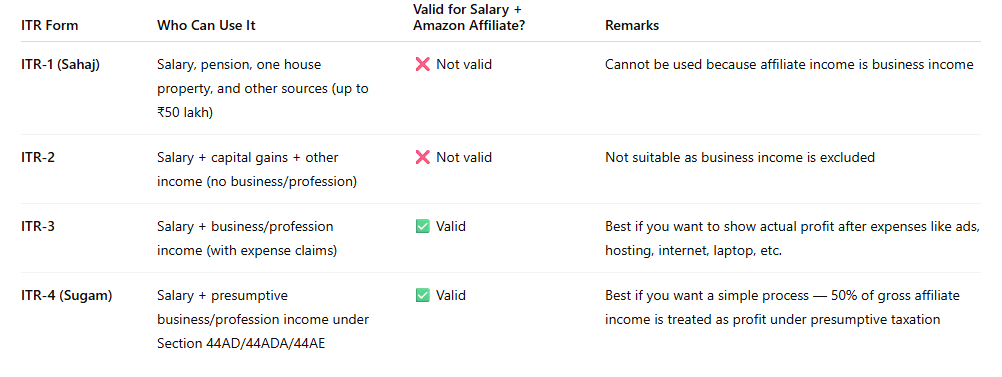Click the ITR-3 row label
1002x377 pixels.
38,226
